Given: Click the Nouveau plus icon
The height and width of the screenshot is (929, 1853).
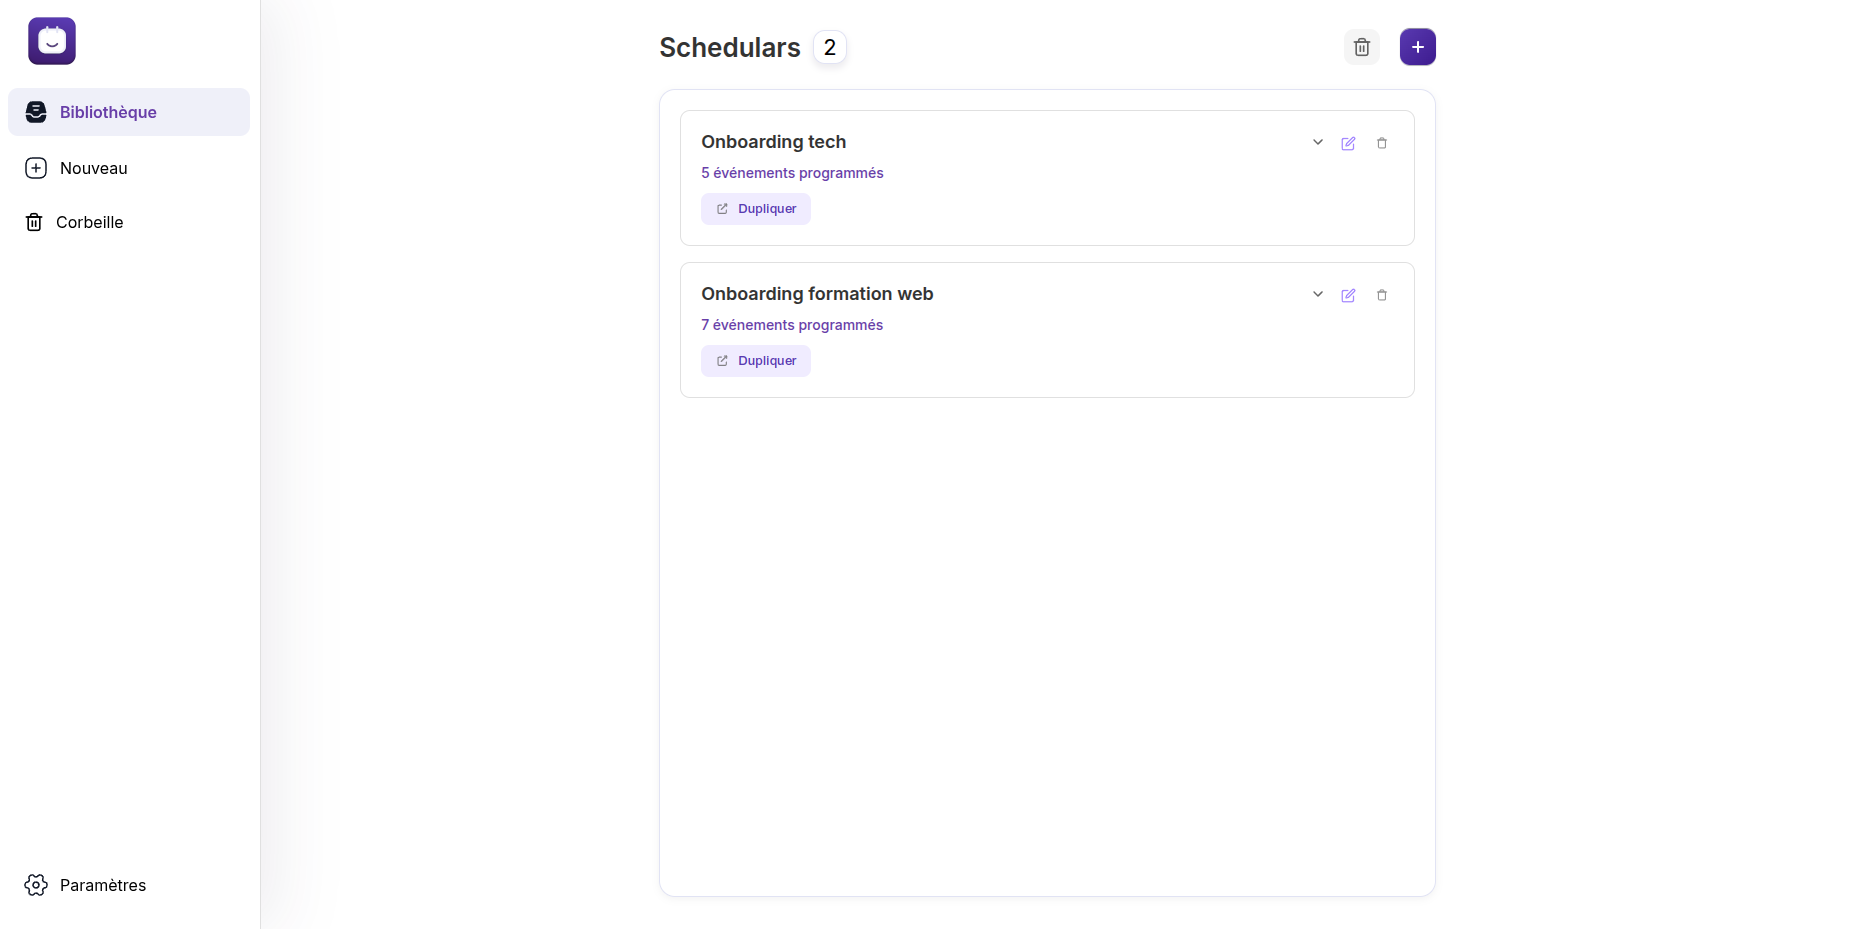Looking at the screenshot, I should pos(36,168).
